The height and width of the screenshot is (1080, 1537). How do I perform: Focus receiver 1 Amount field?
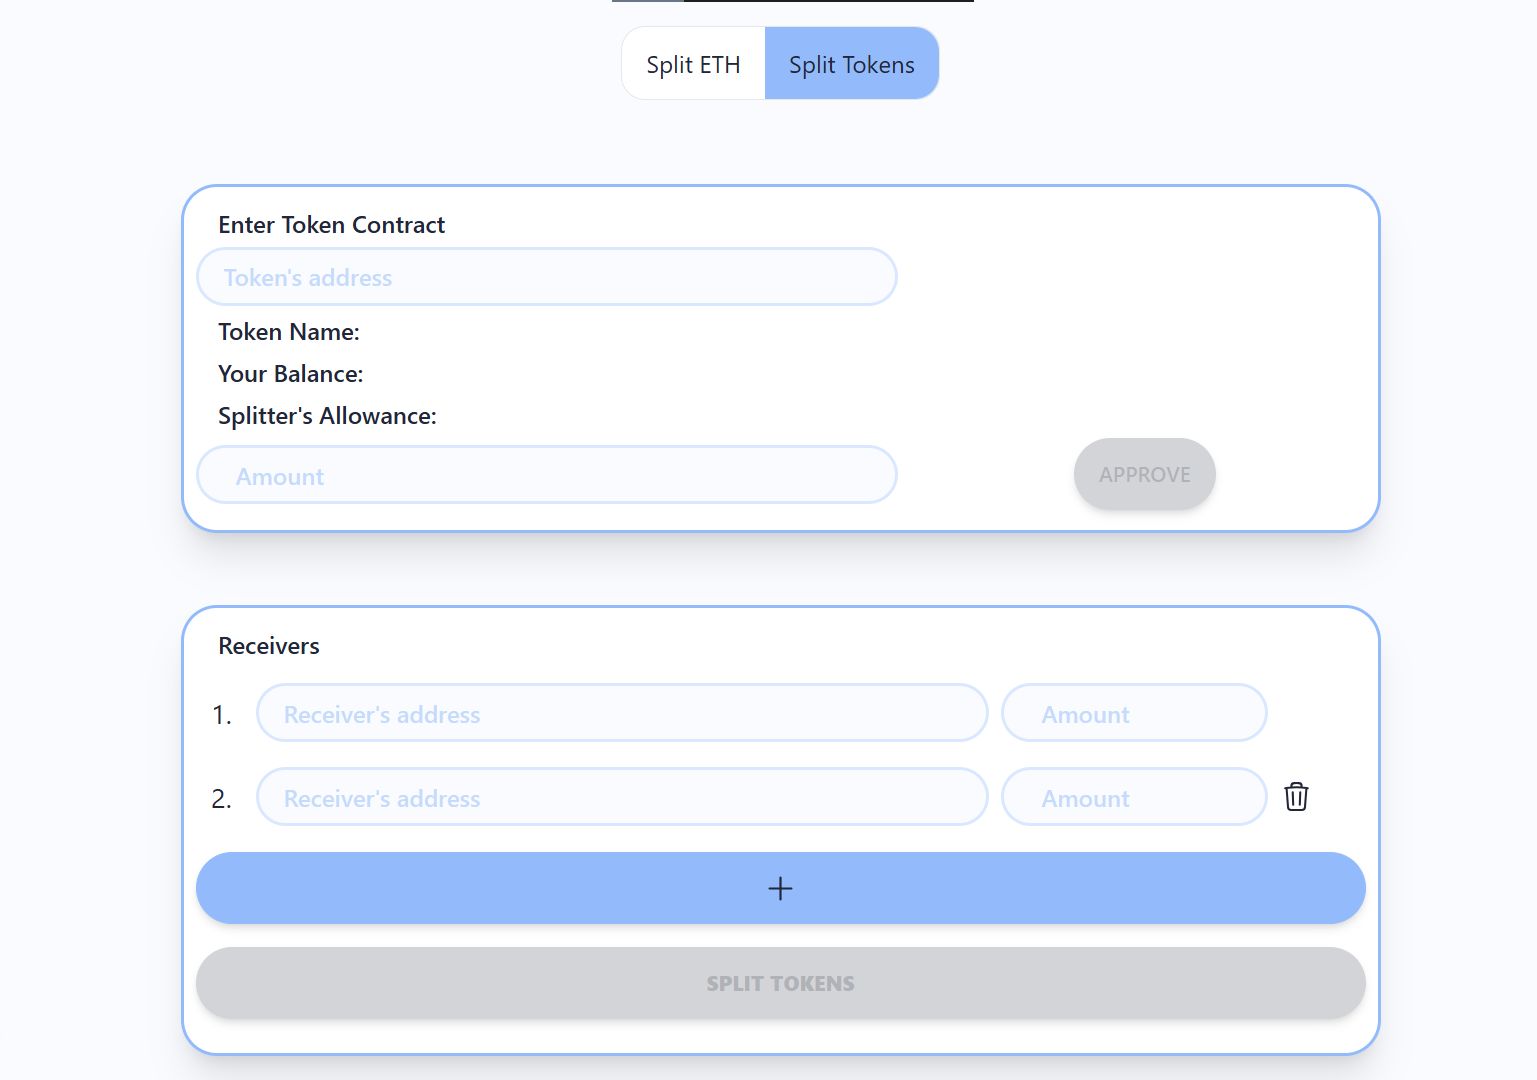tap(1134, 713)
